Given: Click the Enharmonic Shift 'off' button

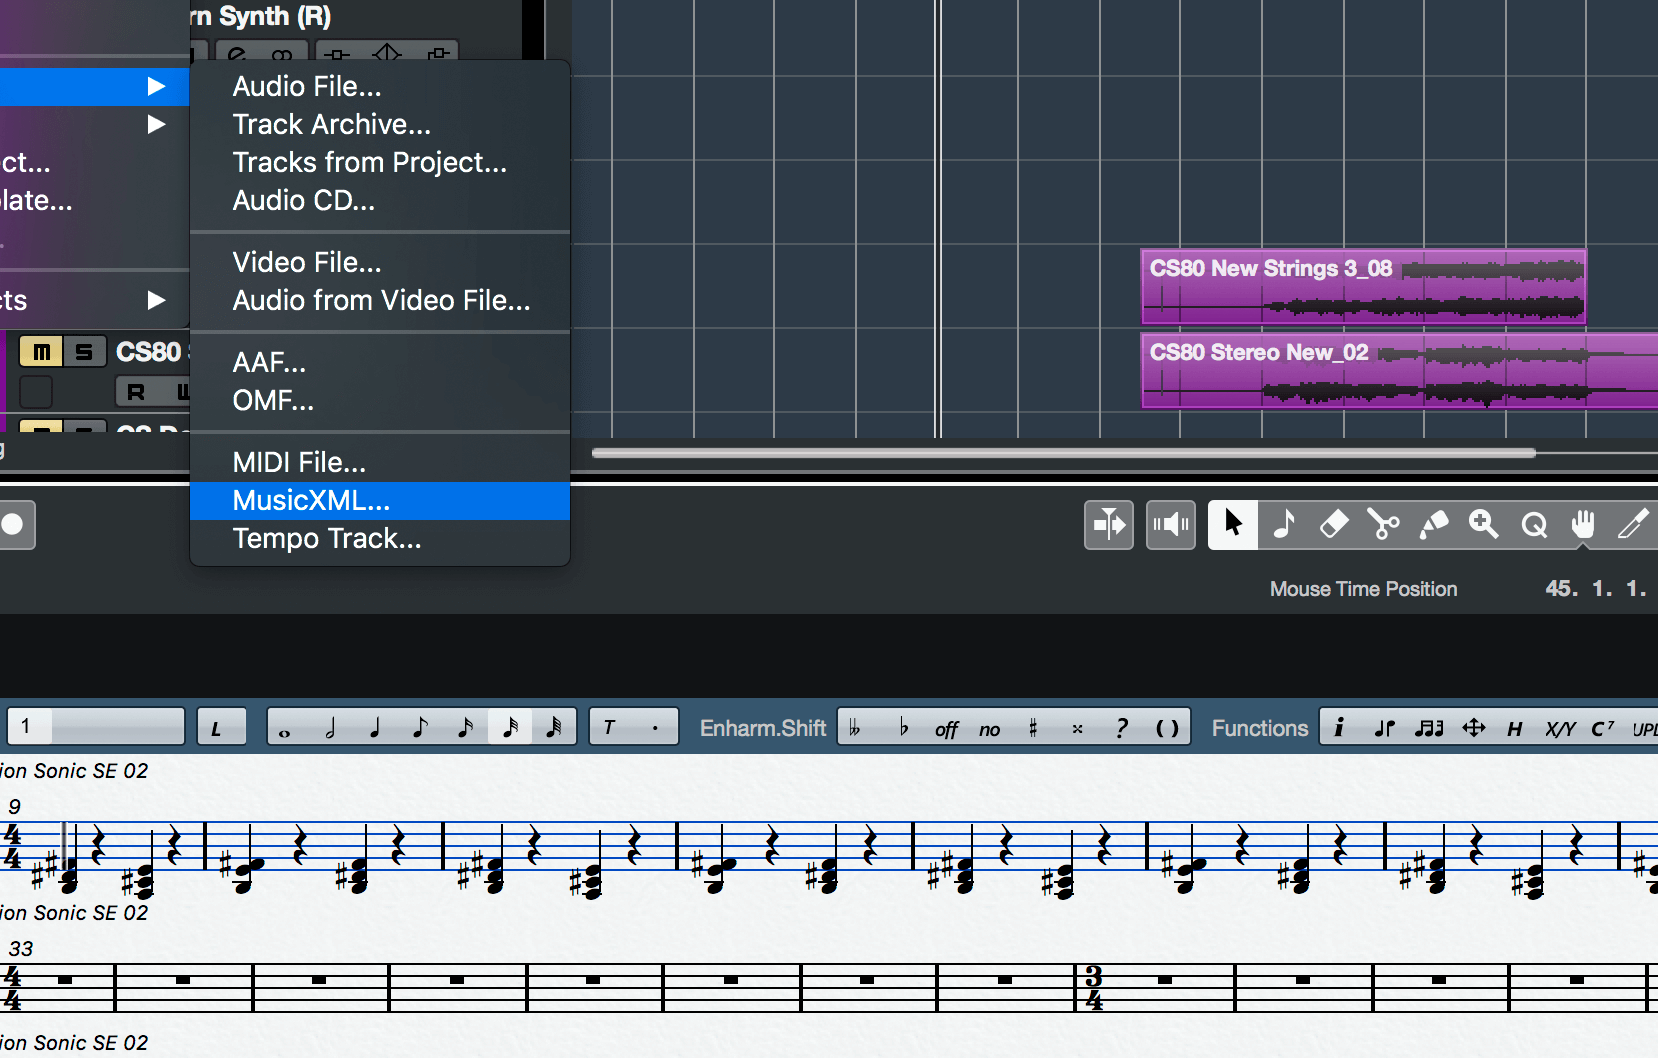Looking at the screenshot, I should (x=946, y=729).
